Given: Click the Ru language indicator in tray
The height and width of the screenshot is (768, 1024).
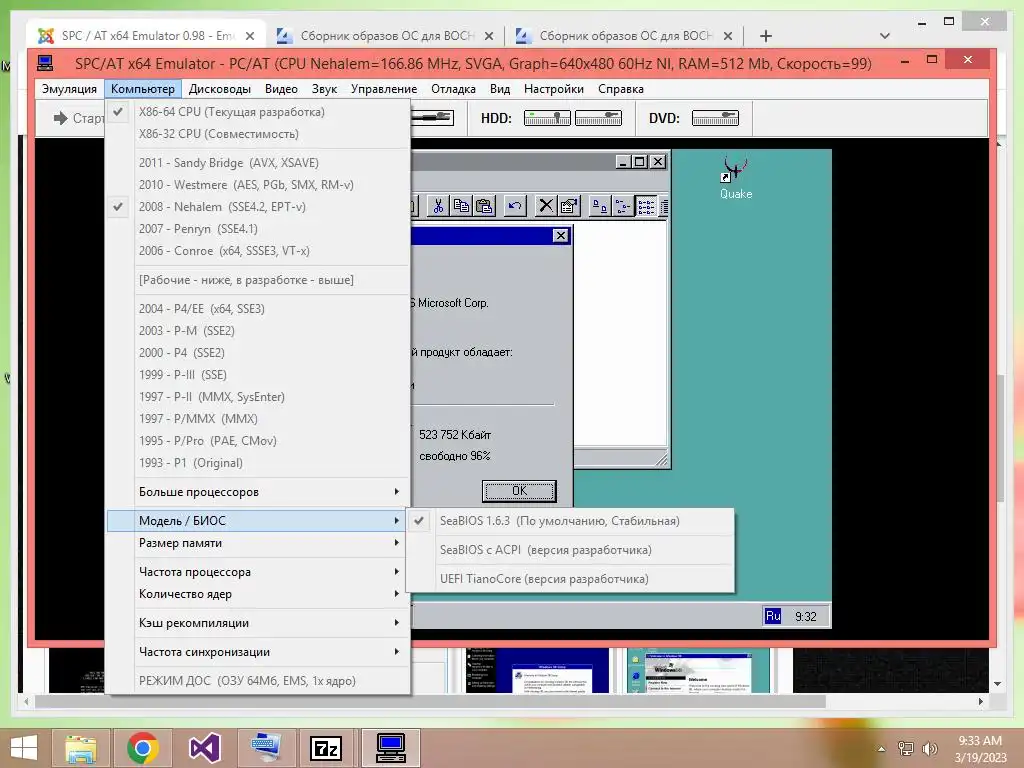Looking at the screenshot, I should pyautogui.click(x=773, y=616).
